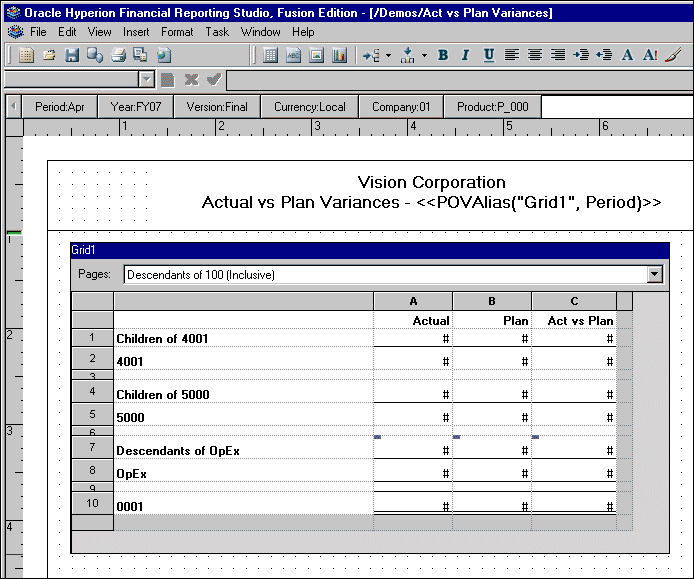Open the insert column dropdown arrow
The height and width of the screenshot is (579, 694).
pos(424,55)
